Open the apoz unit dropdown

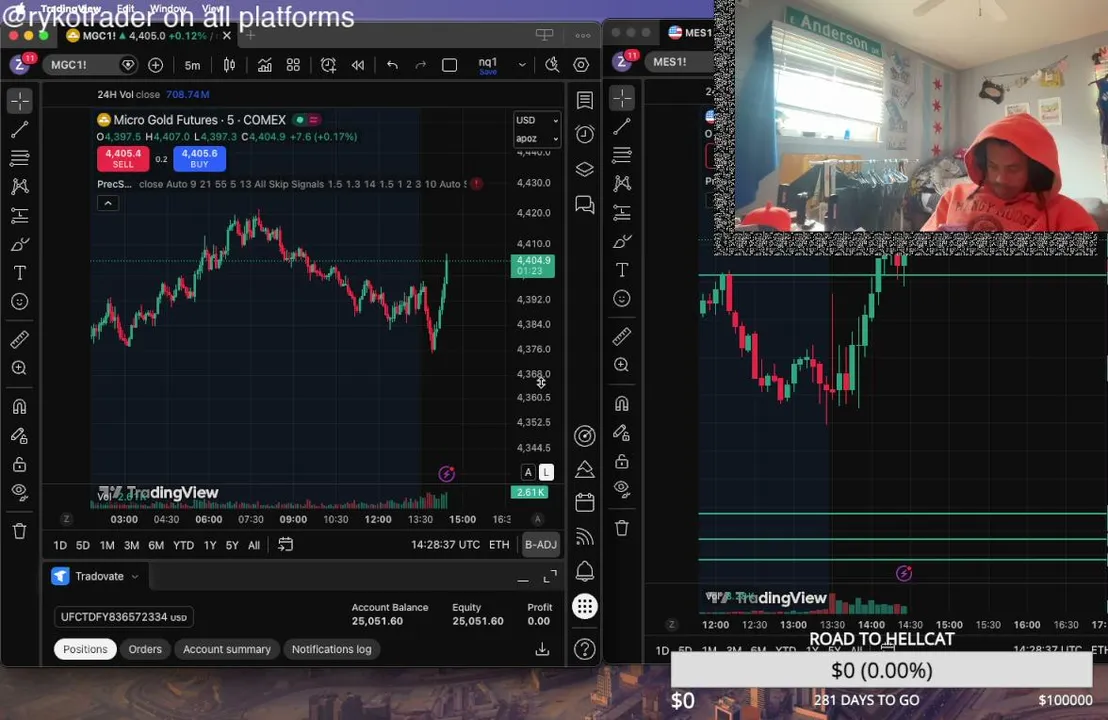536,138
